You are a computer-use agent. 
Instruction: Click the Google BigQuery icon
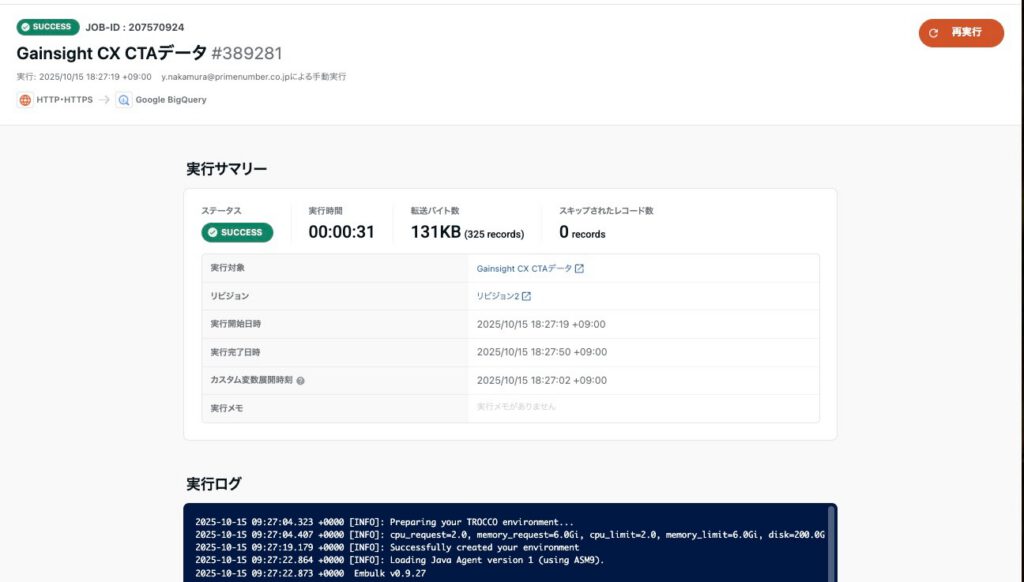click(123, 100)
